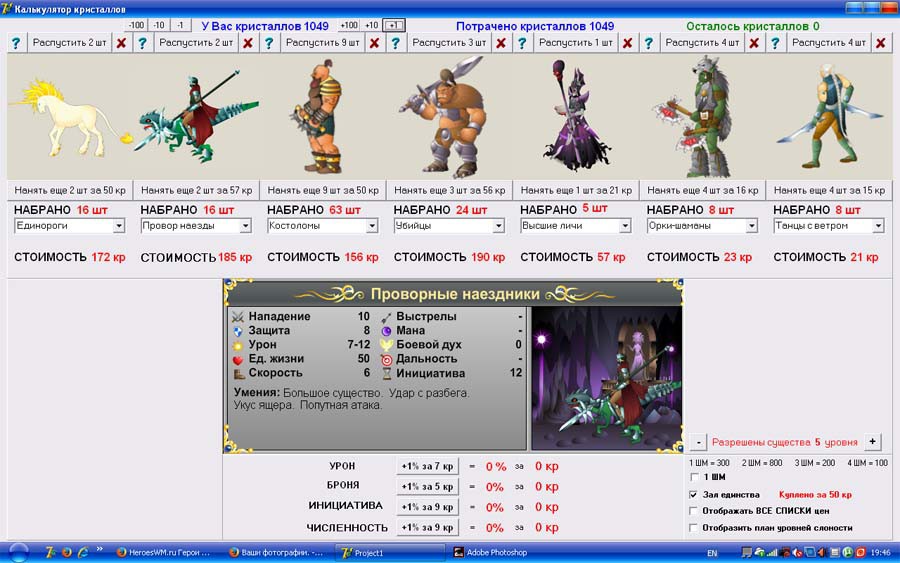The height and width of the screenshot is (563, 900).
Task: Dismiss 3 units with Распустить 3 шт
Action: pos(449,43)
